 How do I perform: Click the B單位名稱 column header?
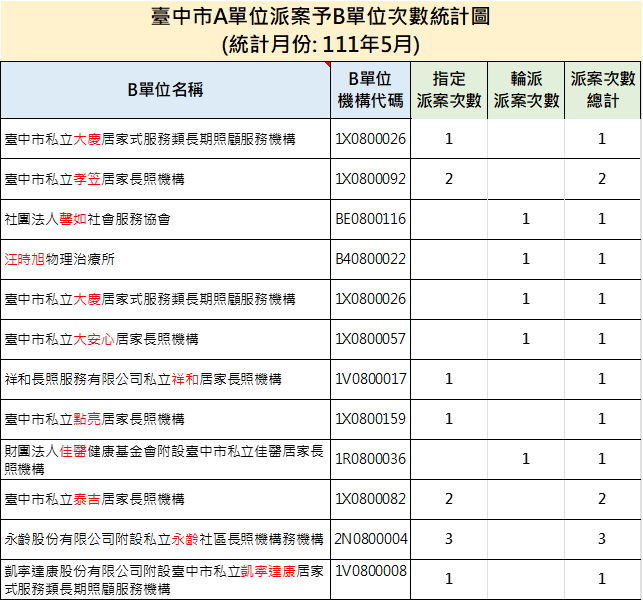165,90
